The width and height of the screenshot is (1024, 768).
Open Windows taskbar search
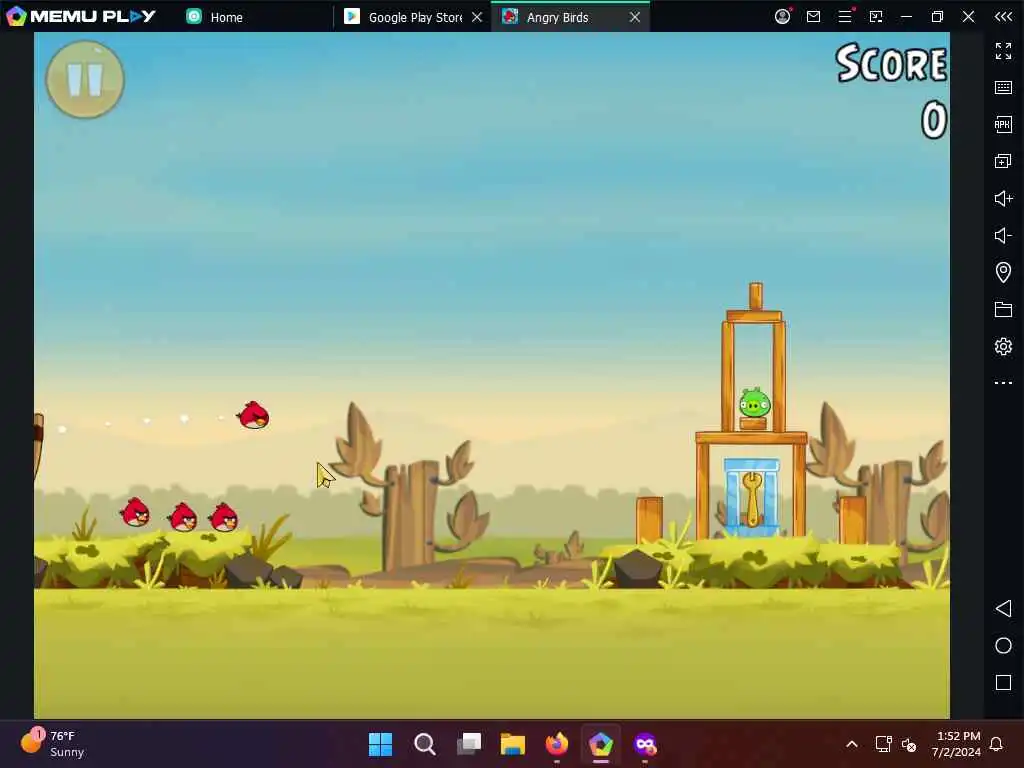click(424, 744)
